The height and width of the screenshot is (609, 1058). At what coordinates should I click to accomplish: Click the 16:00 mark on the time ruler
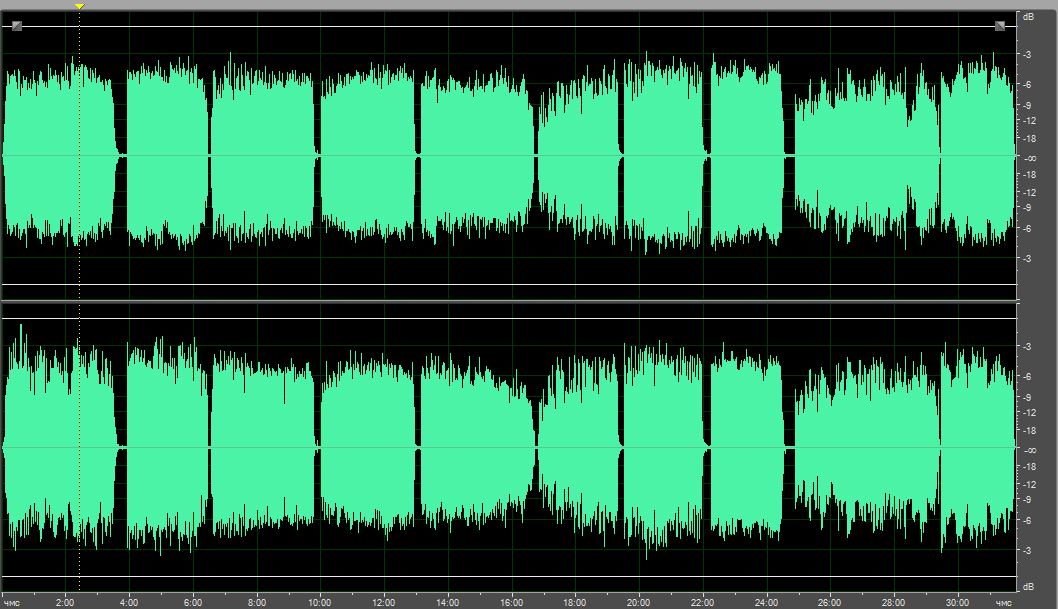[x=510, y=602]
